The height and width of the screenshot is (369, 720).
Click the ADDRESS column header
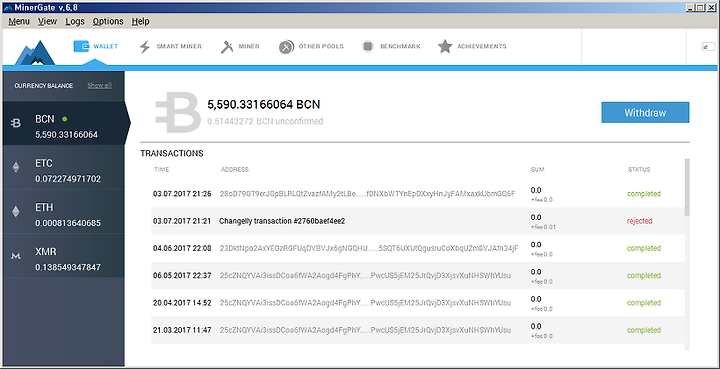235,170
